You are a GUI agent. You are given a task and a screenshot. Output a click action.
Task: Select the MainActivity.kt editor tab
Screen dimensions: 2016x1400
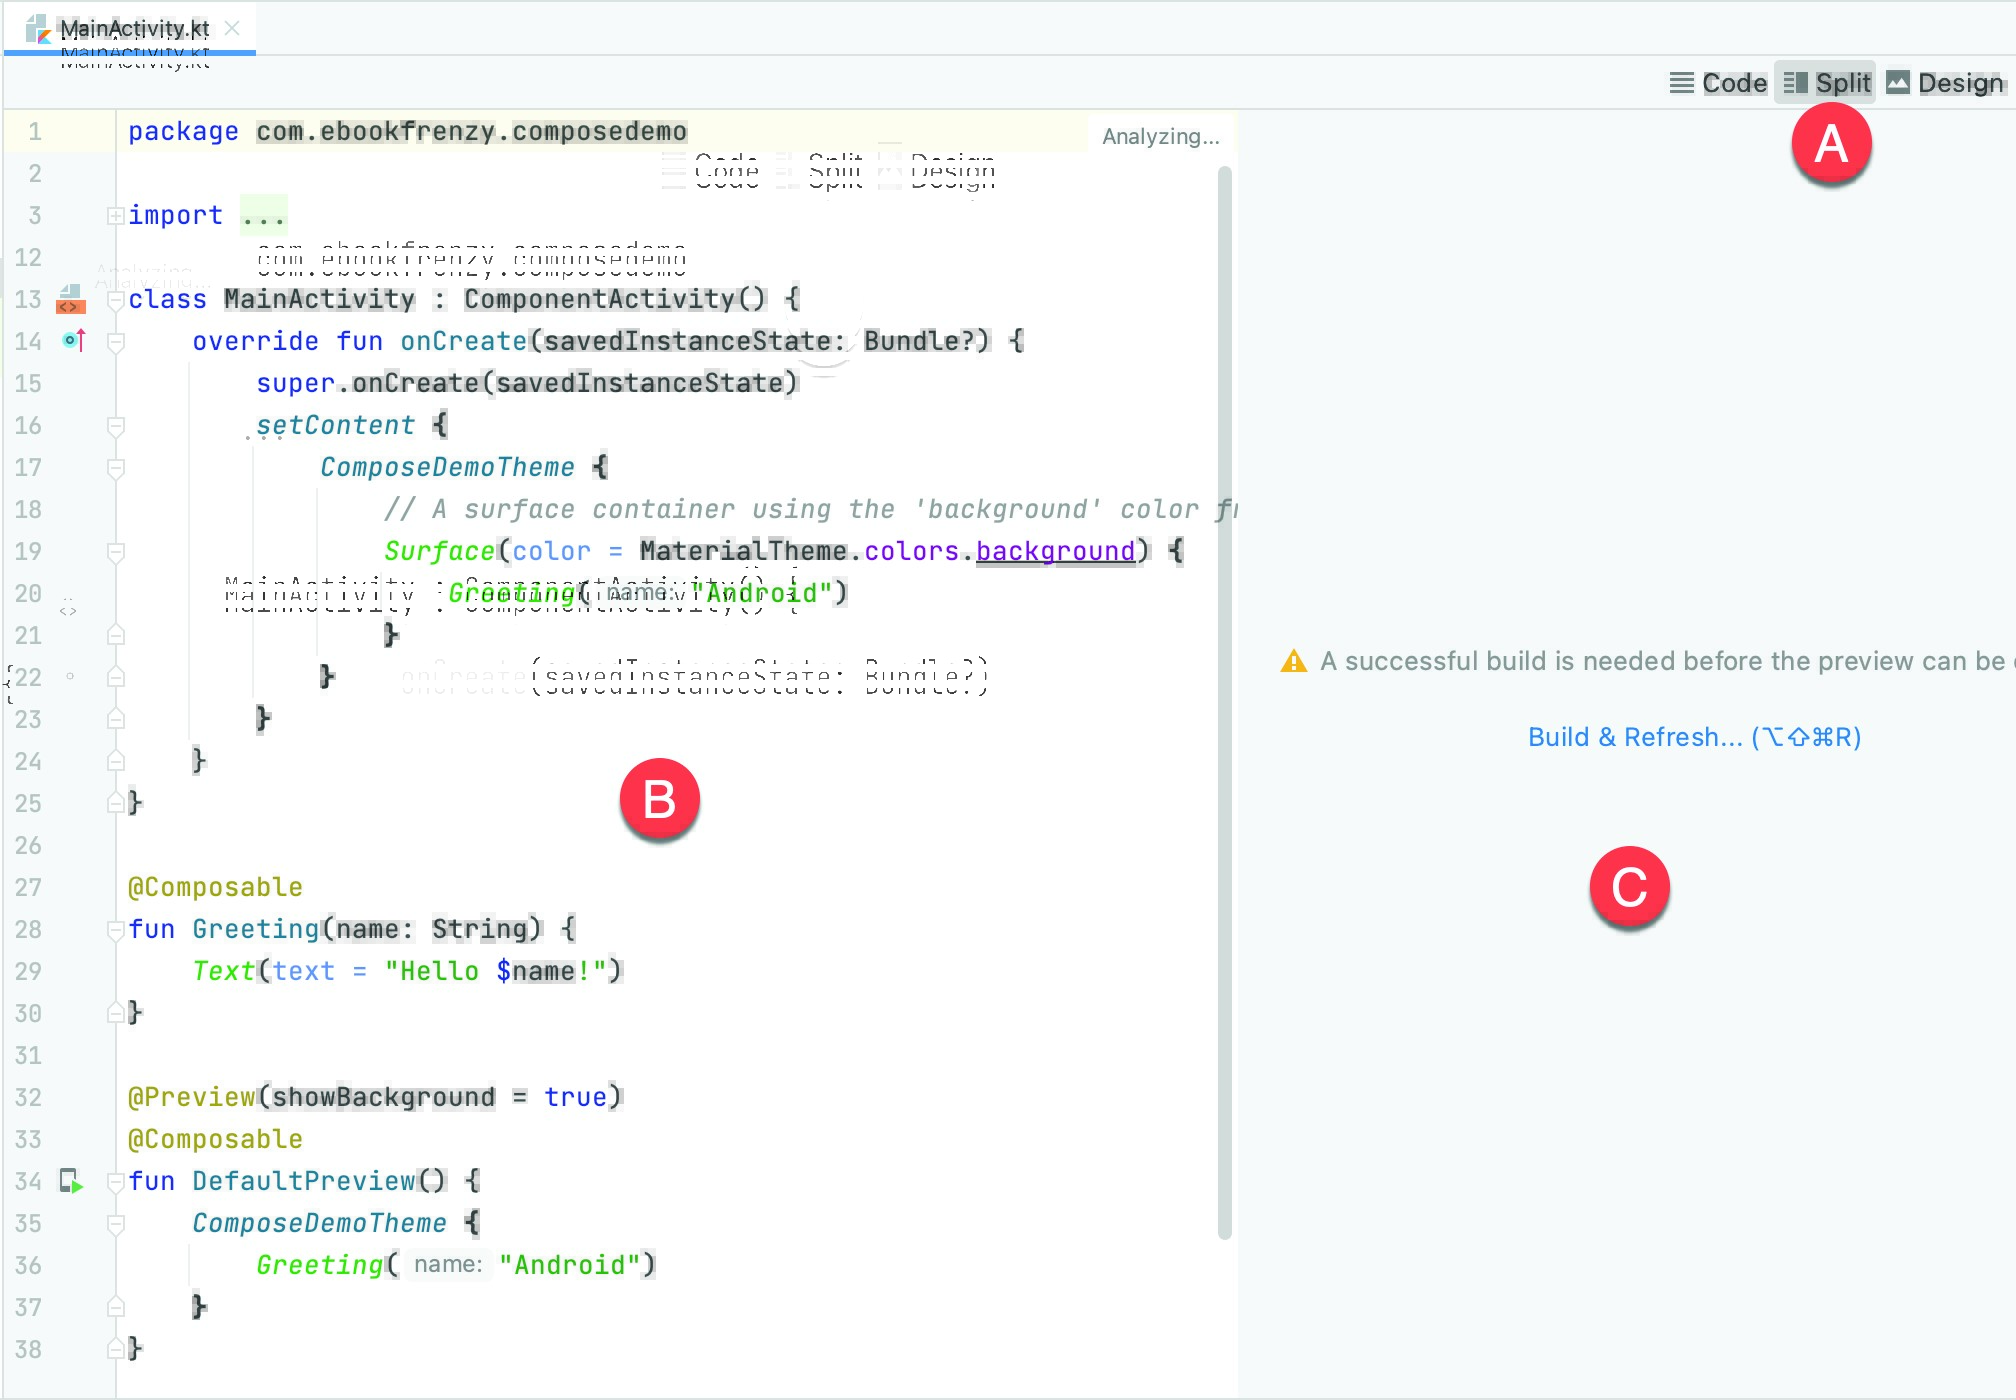pyautogui.click(x=130, y=29)
